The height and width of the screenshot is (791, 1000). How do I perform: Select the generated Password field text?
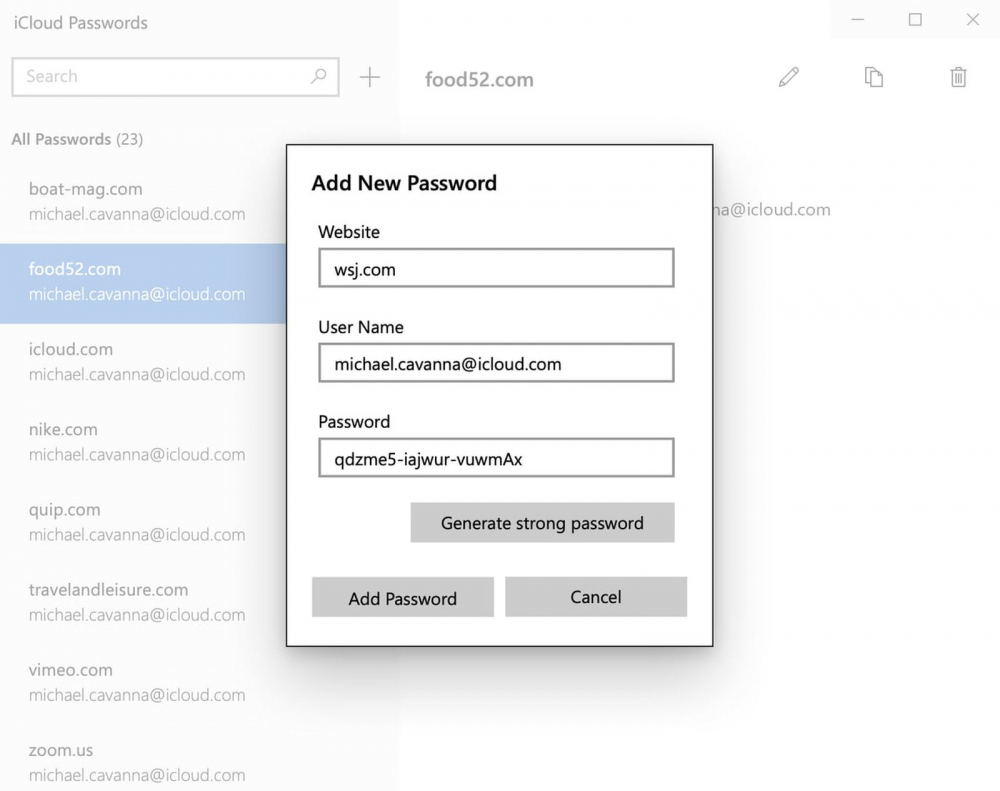tap(496, 457)
